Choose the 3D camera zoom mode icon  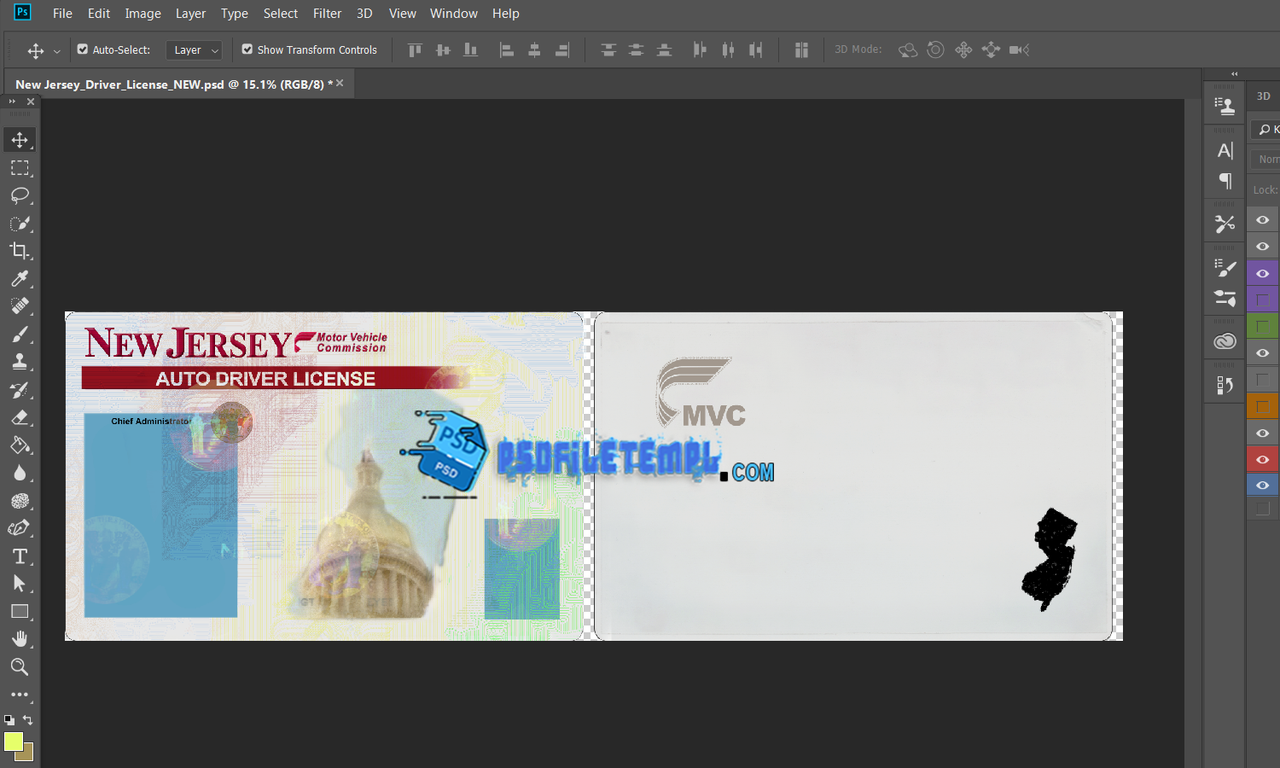[1019, 49]
